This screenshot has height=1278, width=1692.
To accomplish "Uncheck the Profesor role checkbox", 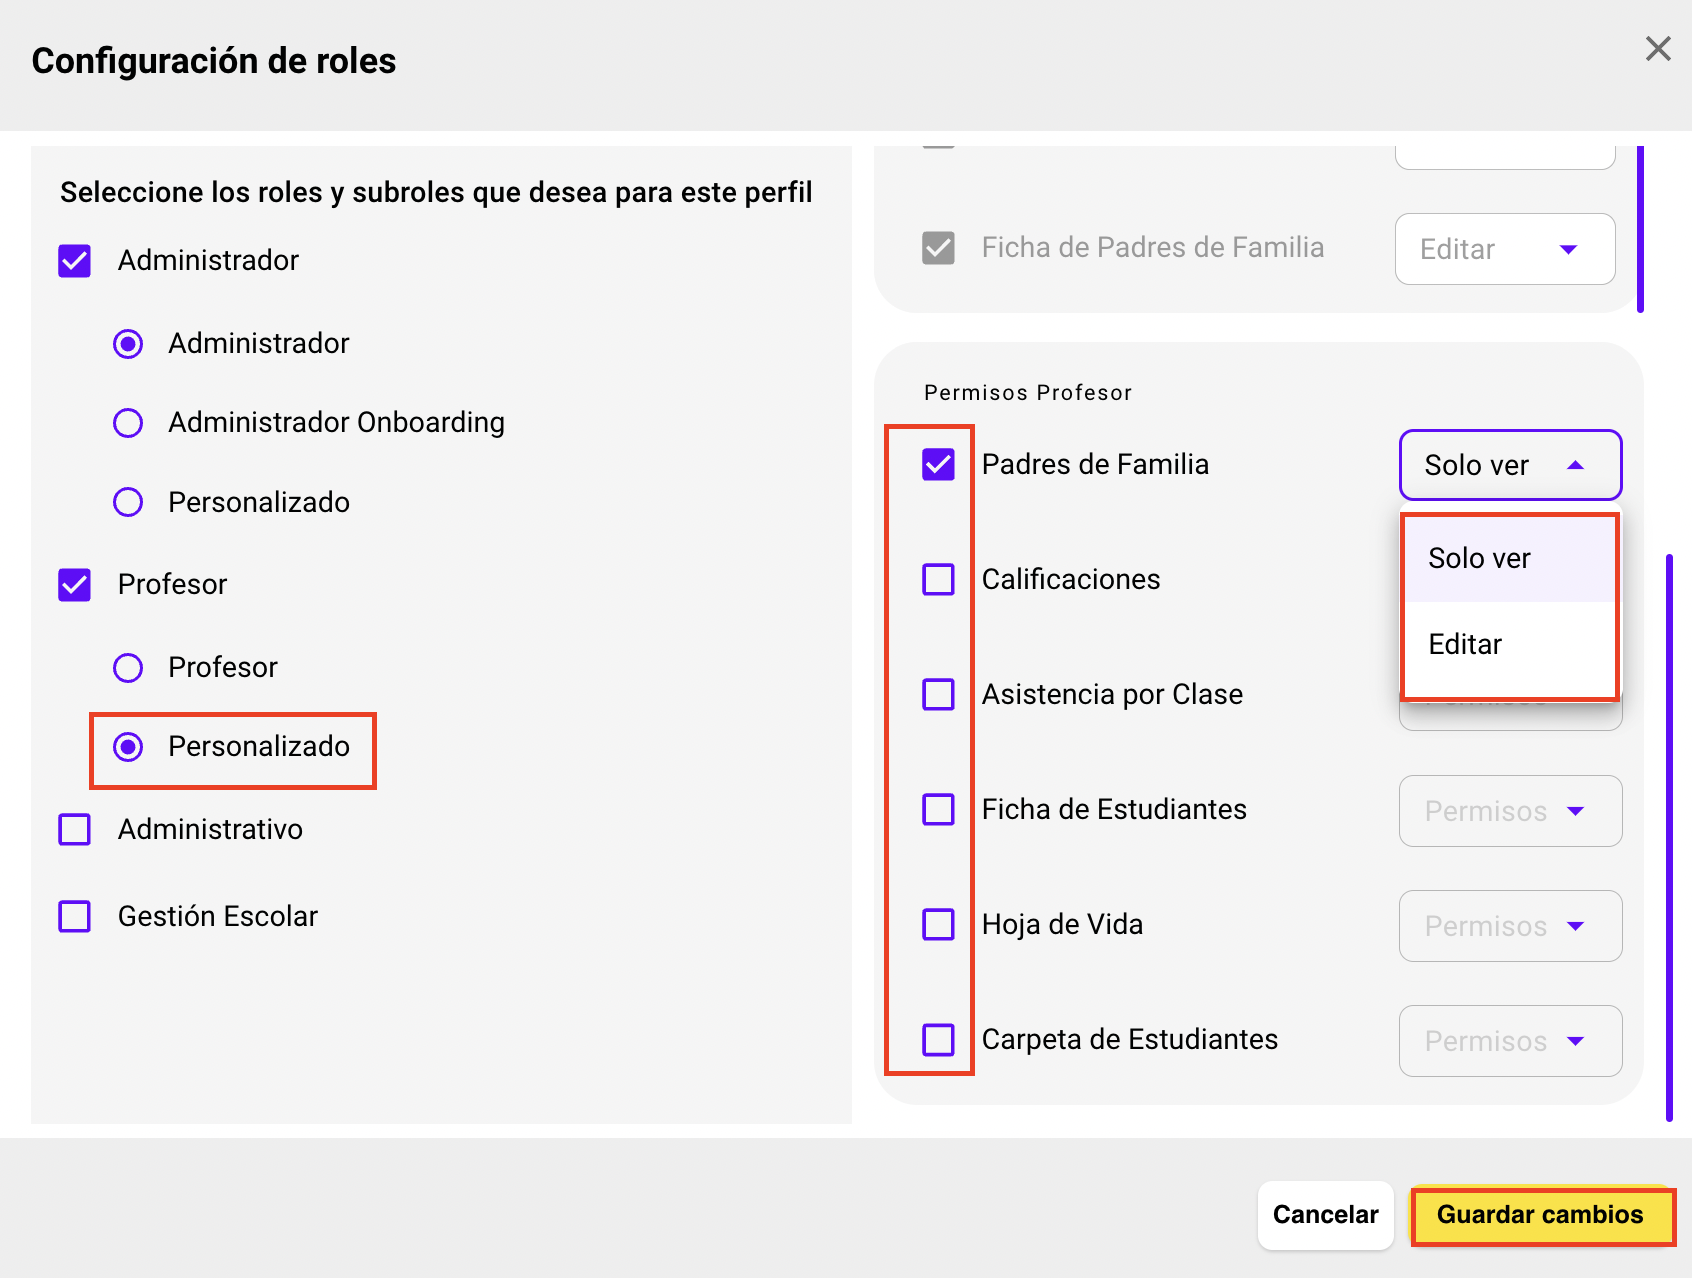I will (75, 585).
